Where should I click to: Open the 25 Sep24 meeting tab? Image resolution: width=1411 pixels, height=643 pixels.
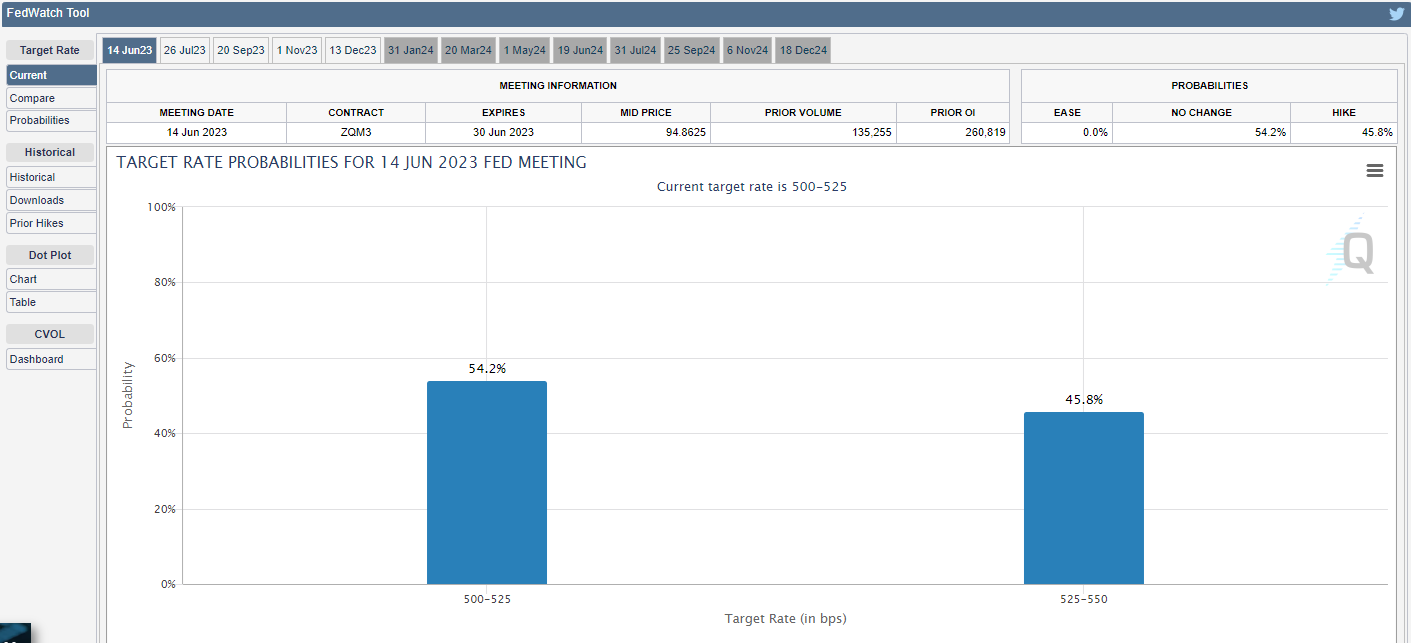[x=692, y=50]
